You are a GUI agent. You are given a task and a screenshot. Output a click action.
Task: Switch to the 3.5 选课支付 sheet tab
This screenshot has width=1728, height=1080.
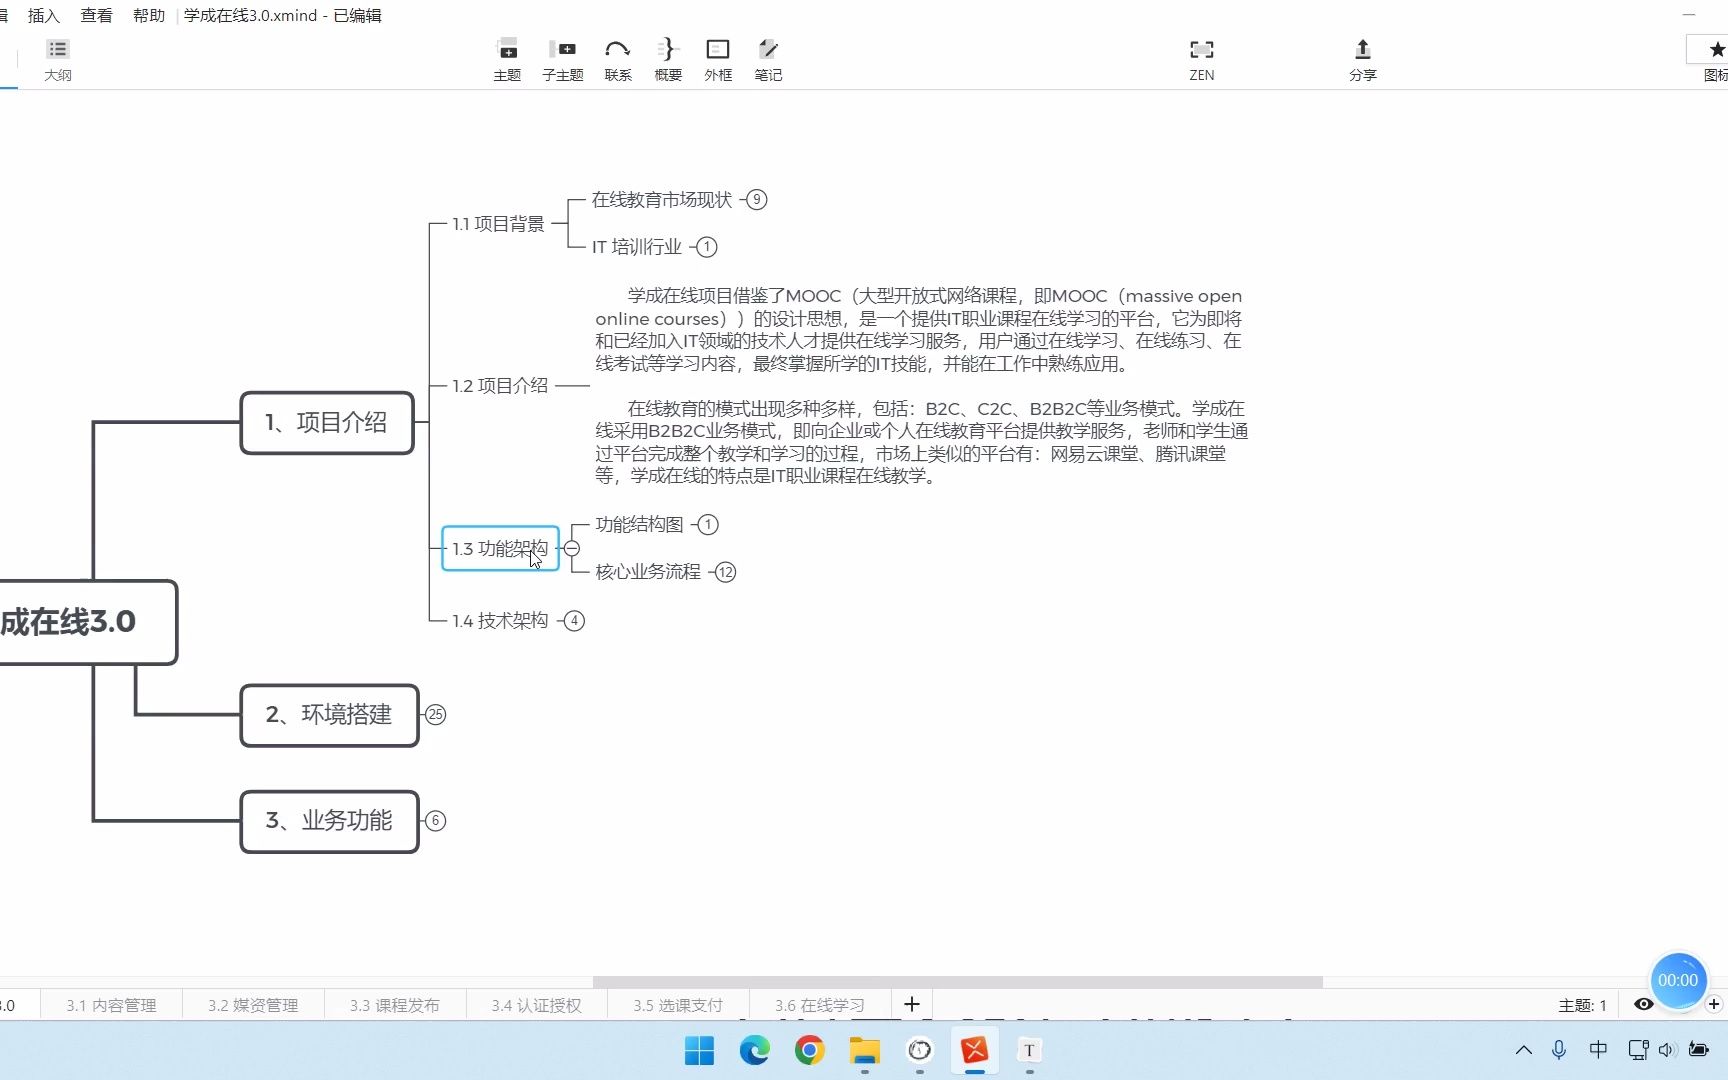pyautogui.click(x=678, y=1005)
